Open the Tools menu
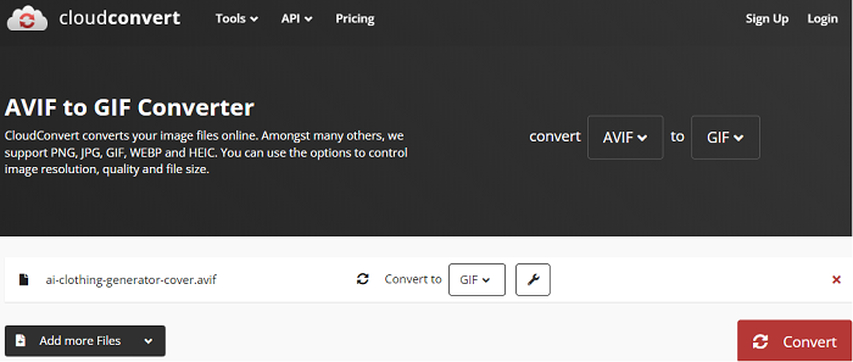This screenshot has width=853, height=362. (x=237, y=19)
